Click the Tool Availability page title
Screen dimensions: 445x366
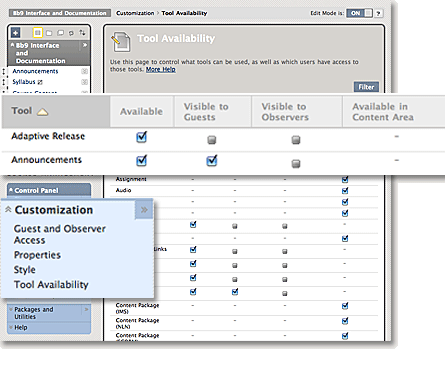tap(176, 38)
